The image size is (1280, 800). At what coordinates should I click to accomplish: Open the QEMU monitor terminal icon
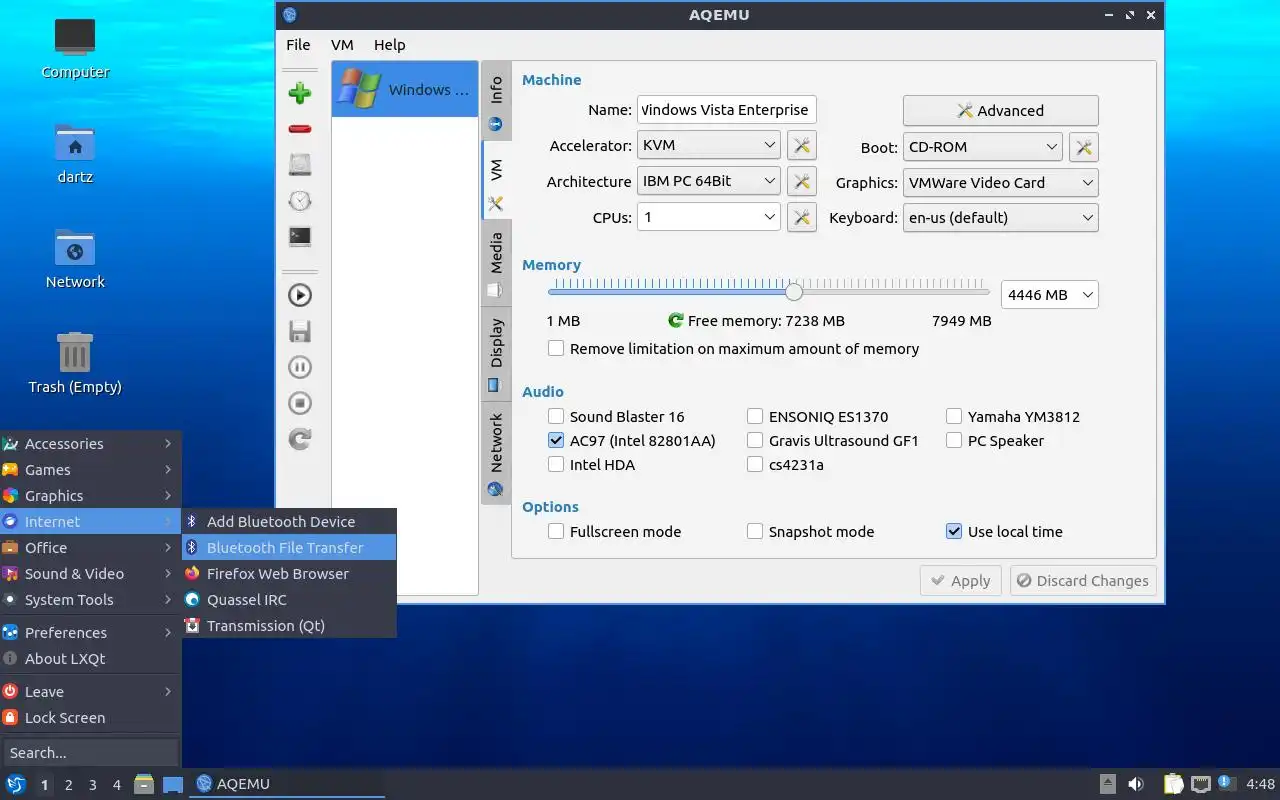[299, 237]
